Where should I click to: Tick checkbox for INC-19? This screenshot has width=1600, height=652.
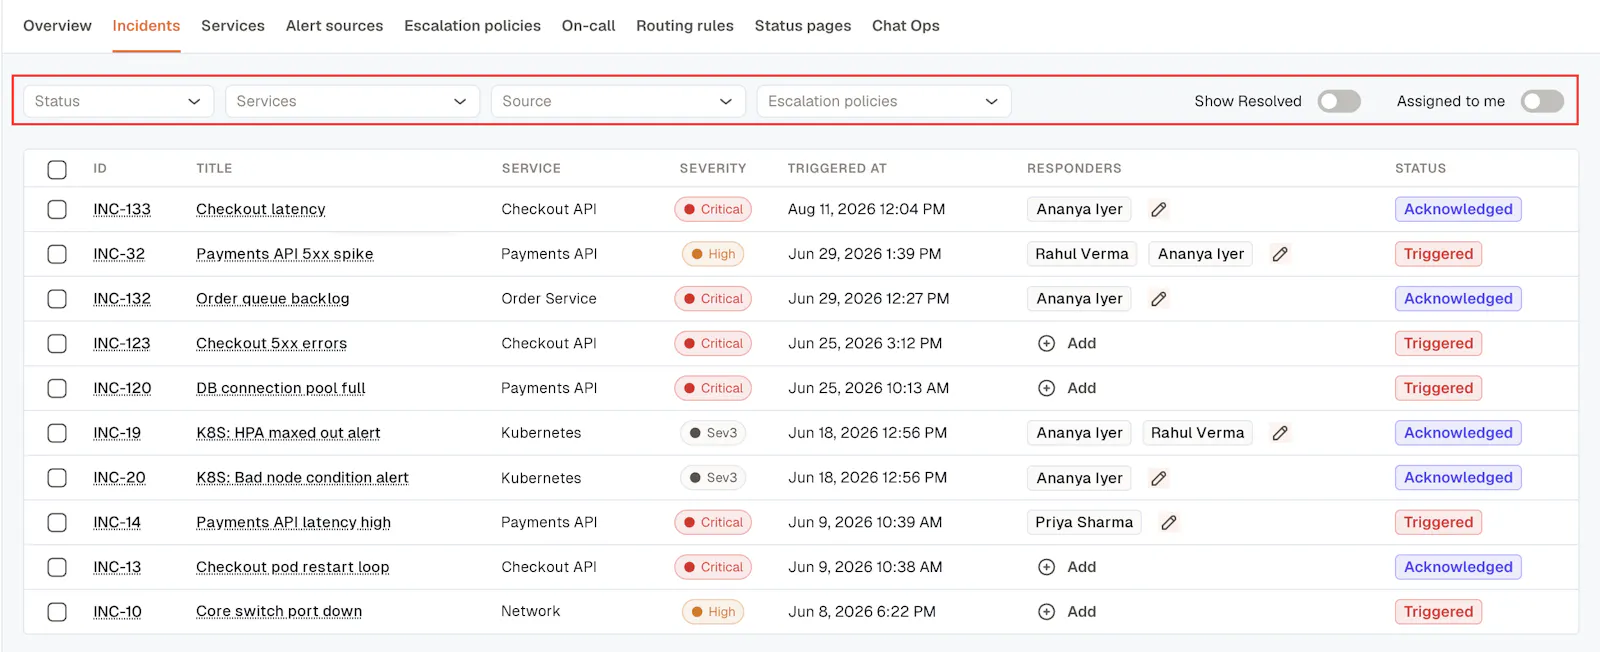[57, 433]
